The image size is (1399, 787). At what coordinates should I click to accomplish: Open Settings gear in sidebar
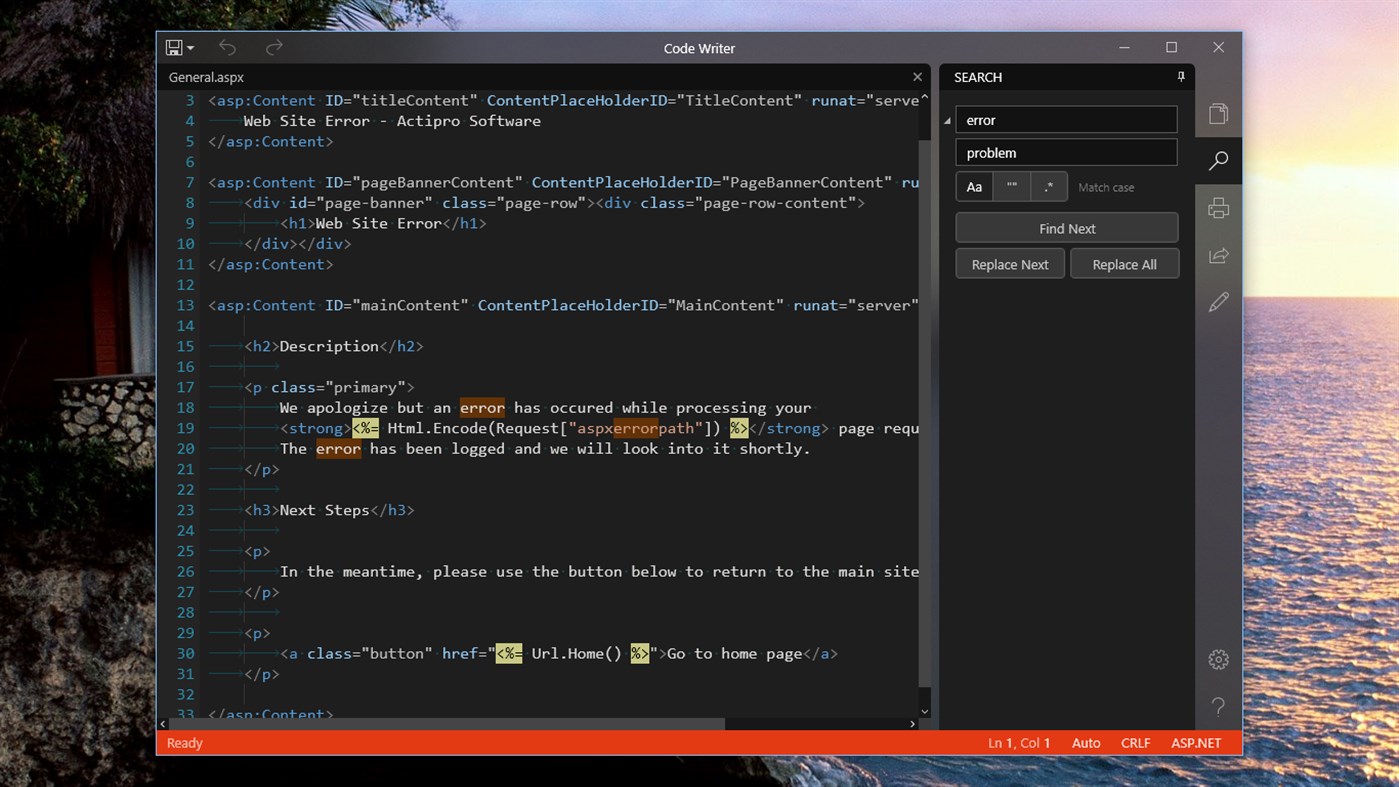pos(1218,660)
